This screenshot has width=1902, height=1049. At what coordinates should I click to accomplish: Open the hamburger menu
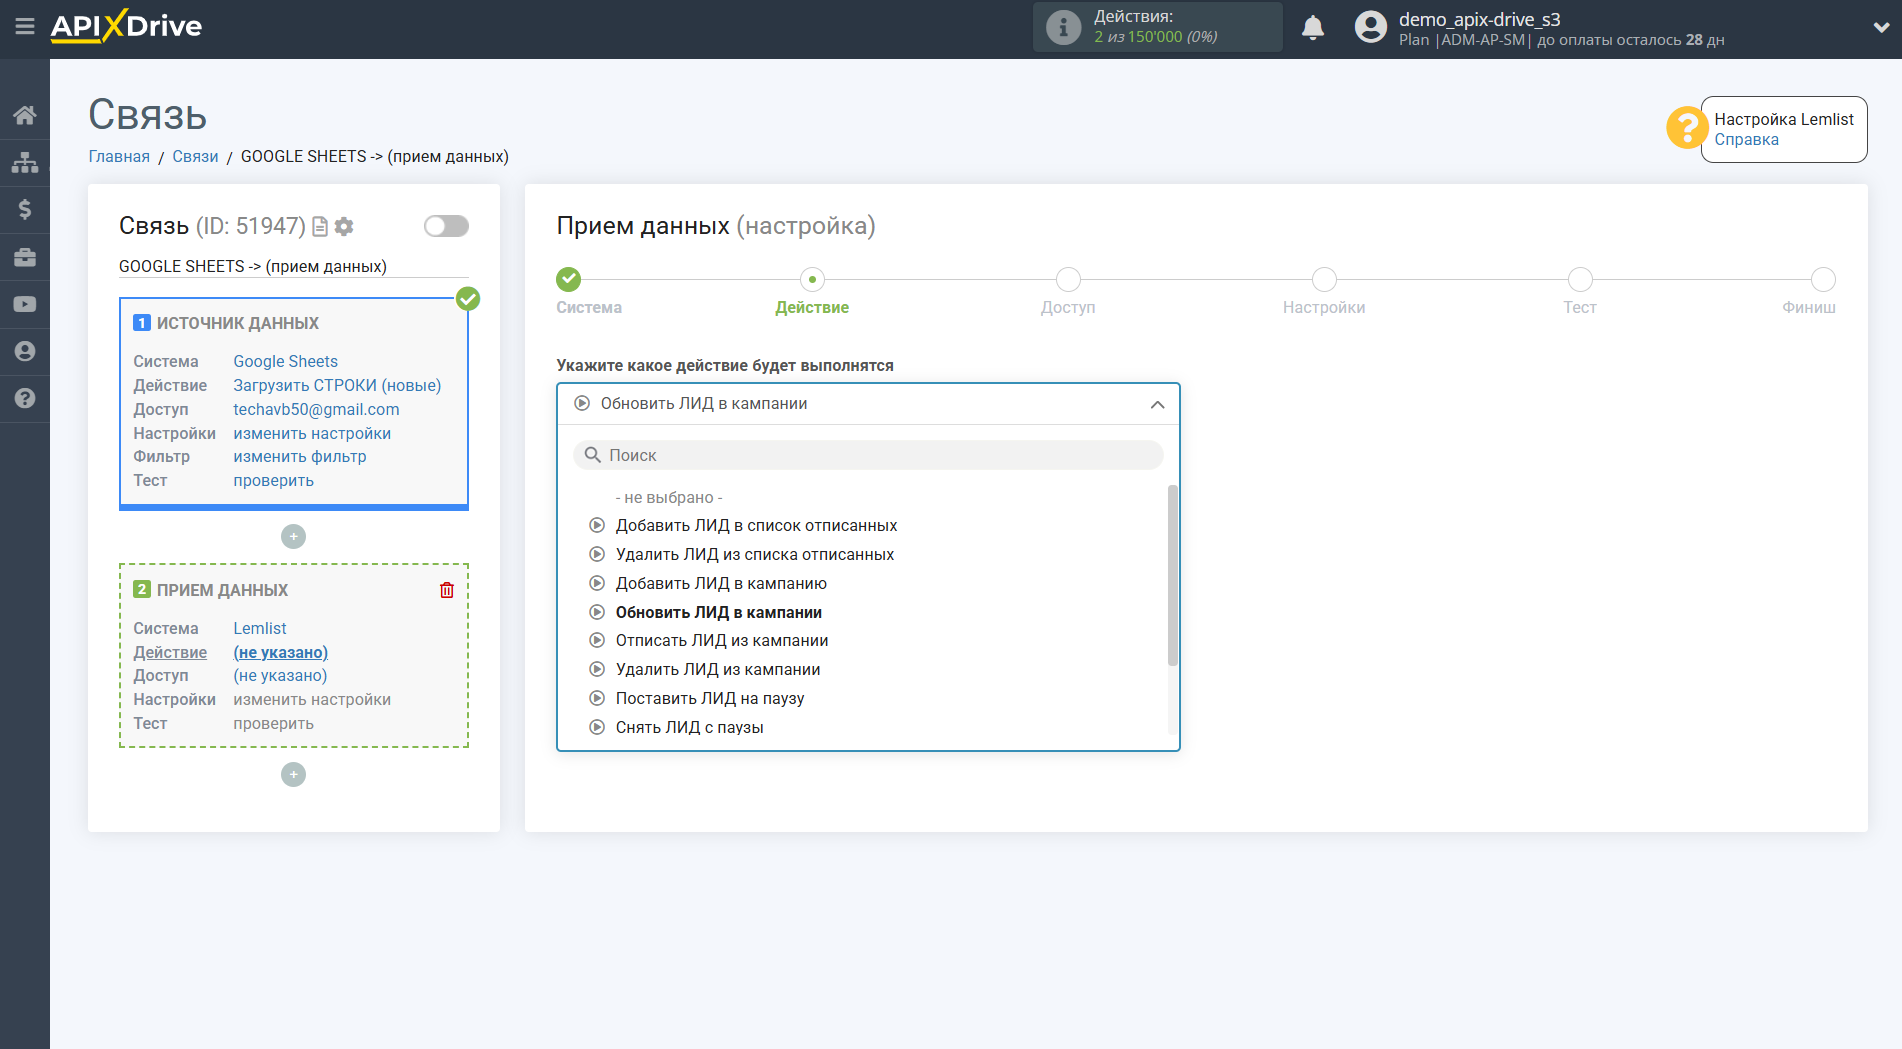click(25, 27)
